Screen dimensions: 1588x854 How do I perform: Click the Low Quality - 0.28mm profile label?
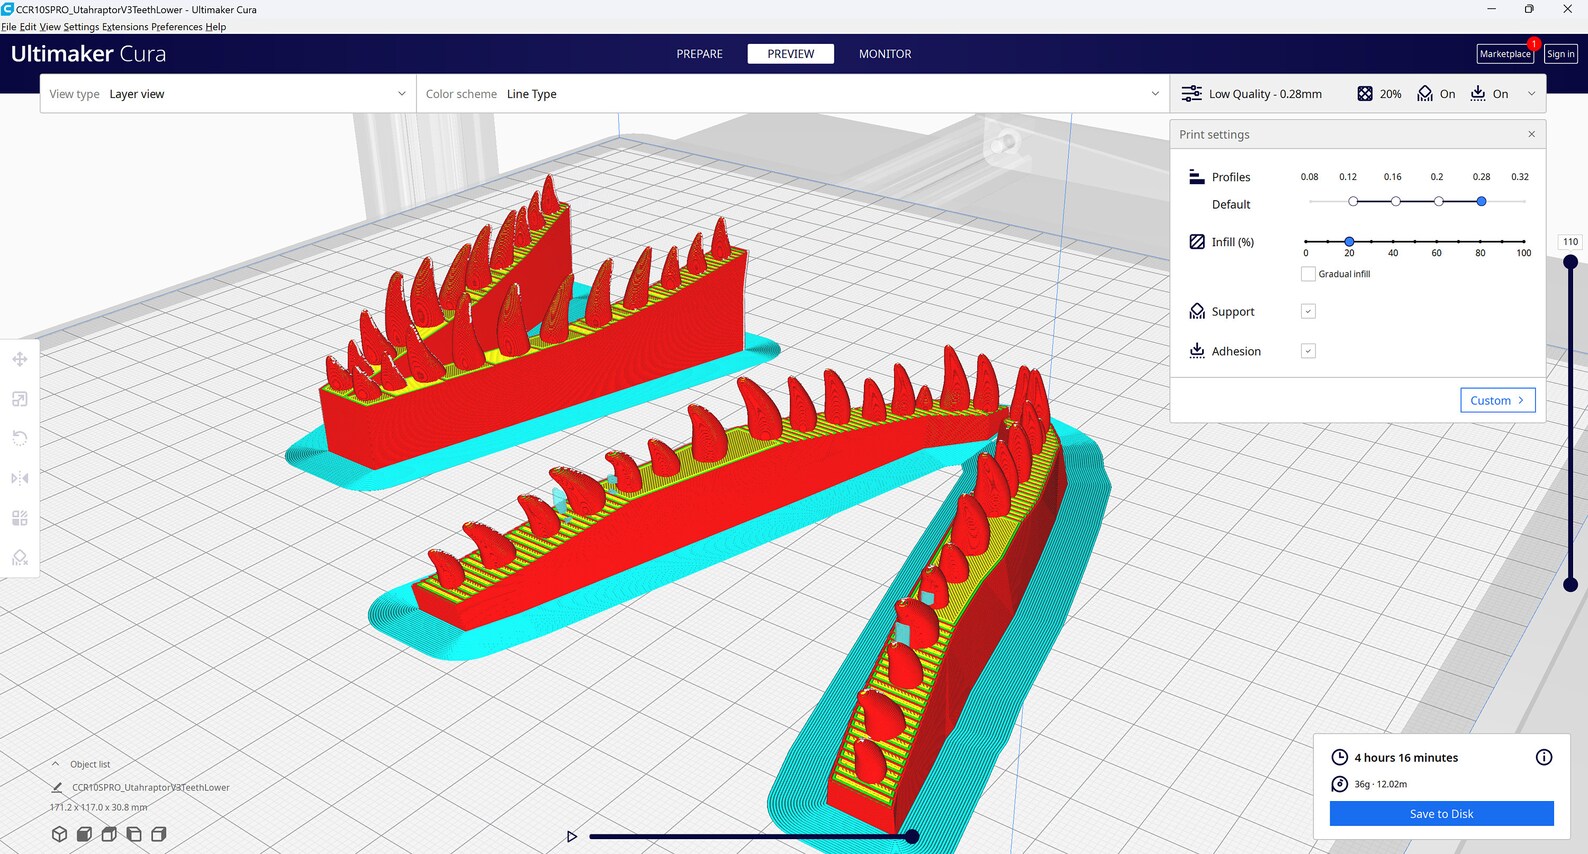pos(1265,94)
